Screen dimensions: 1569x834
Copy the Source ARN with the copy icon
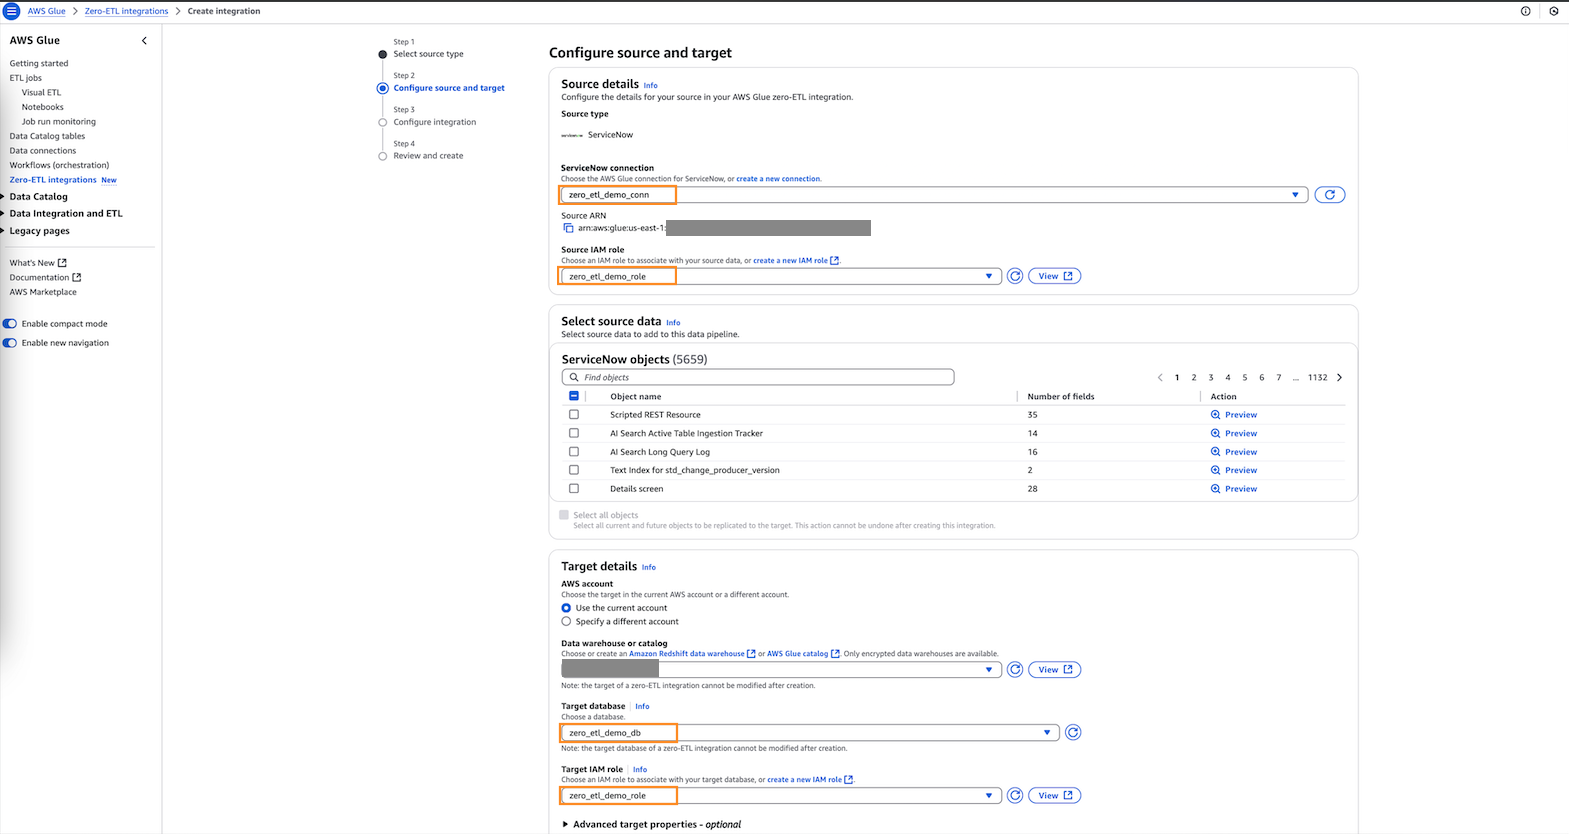pos(568,228)
